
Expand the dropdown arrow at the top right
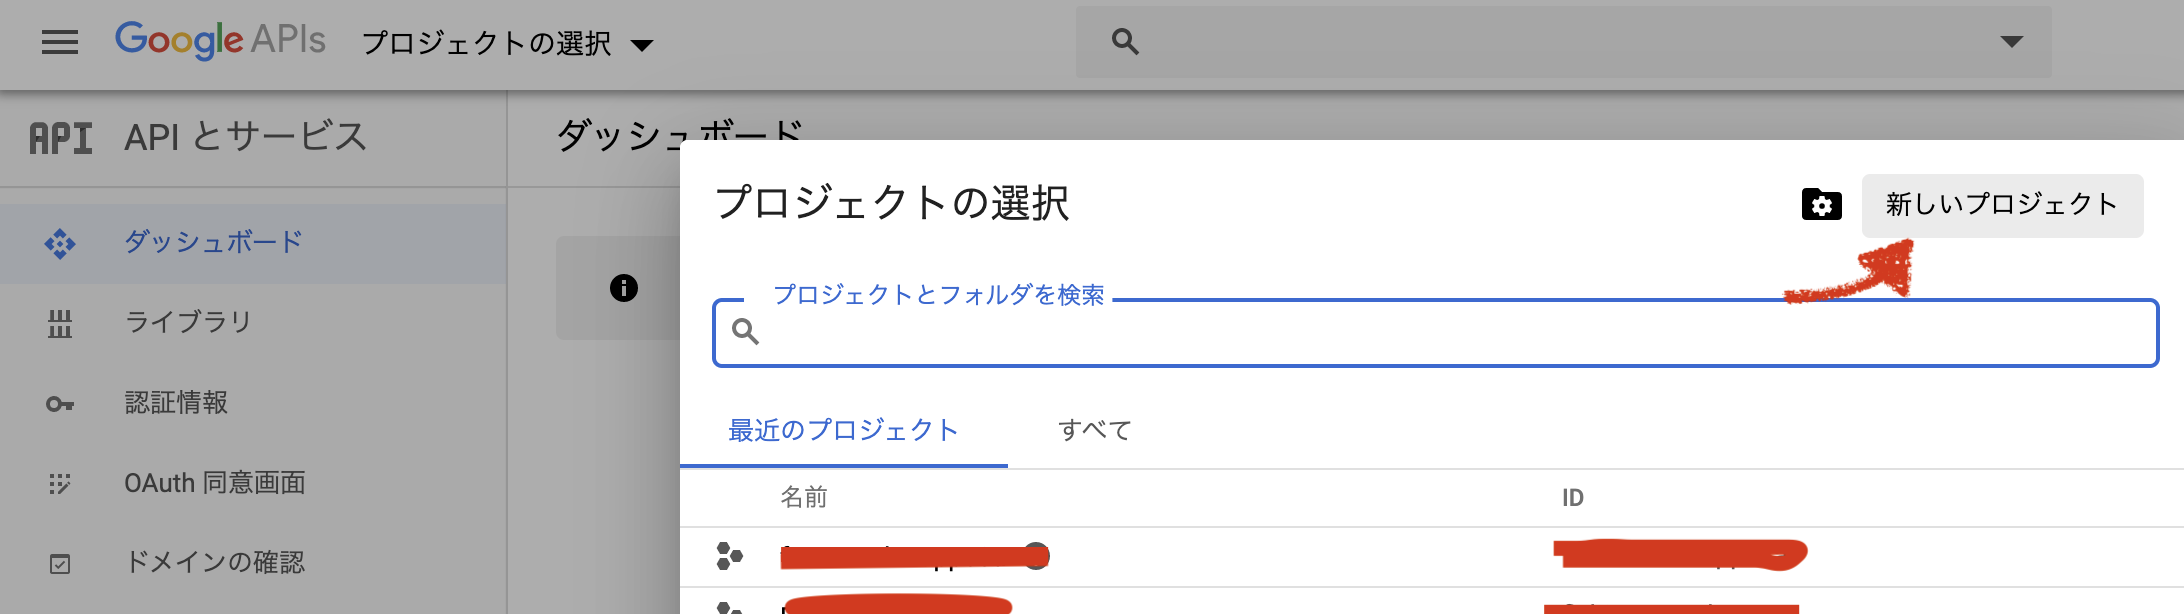(x=2013, y=42)
